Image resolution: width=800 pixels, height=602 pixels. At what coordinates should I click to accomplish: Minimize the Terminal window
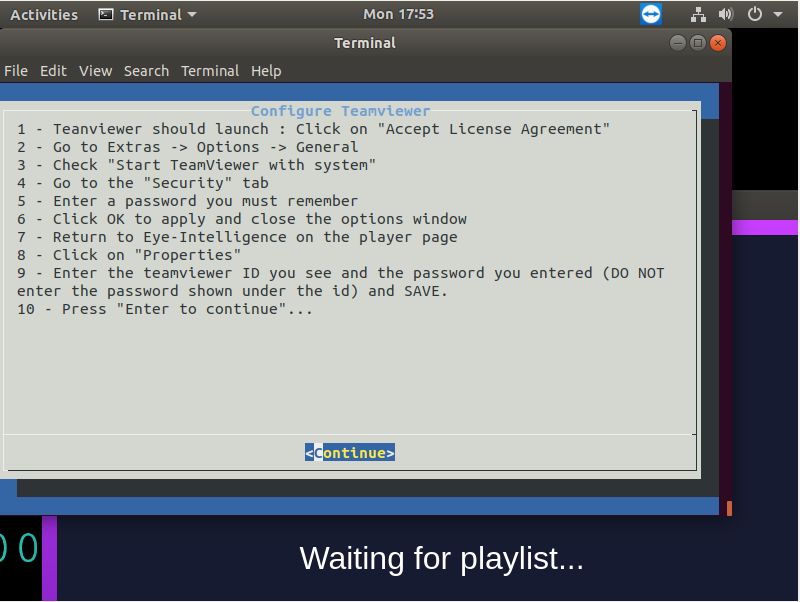pos(678,43)
